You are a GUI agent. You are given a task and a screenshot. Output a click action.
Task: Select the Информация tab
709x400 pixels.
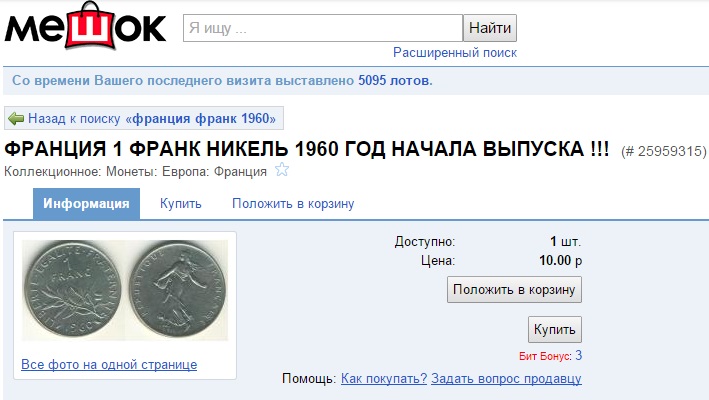click(86, 204)
